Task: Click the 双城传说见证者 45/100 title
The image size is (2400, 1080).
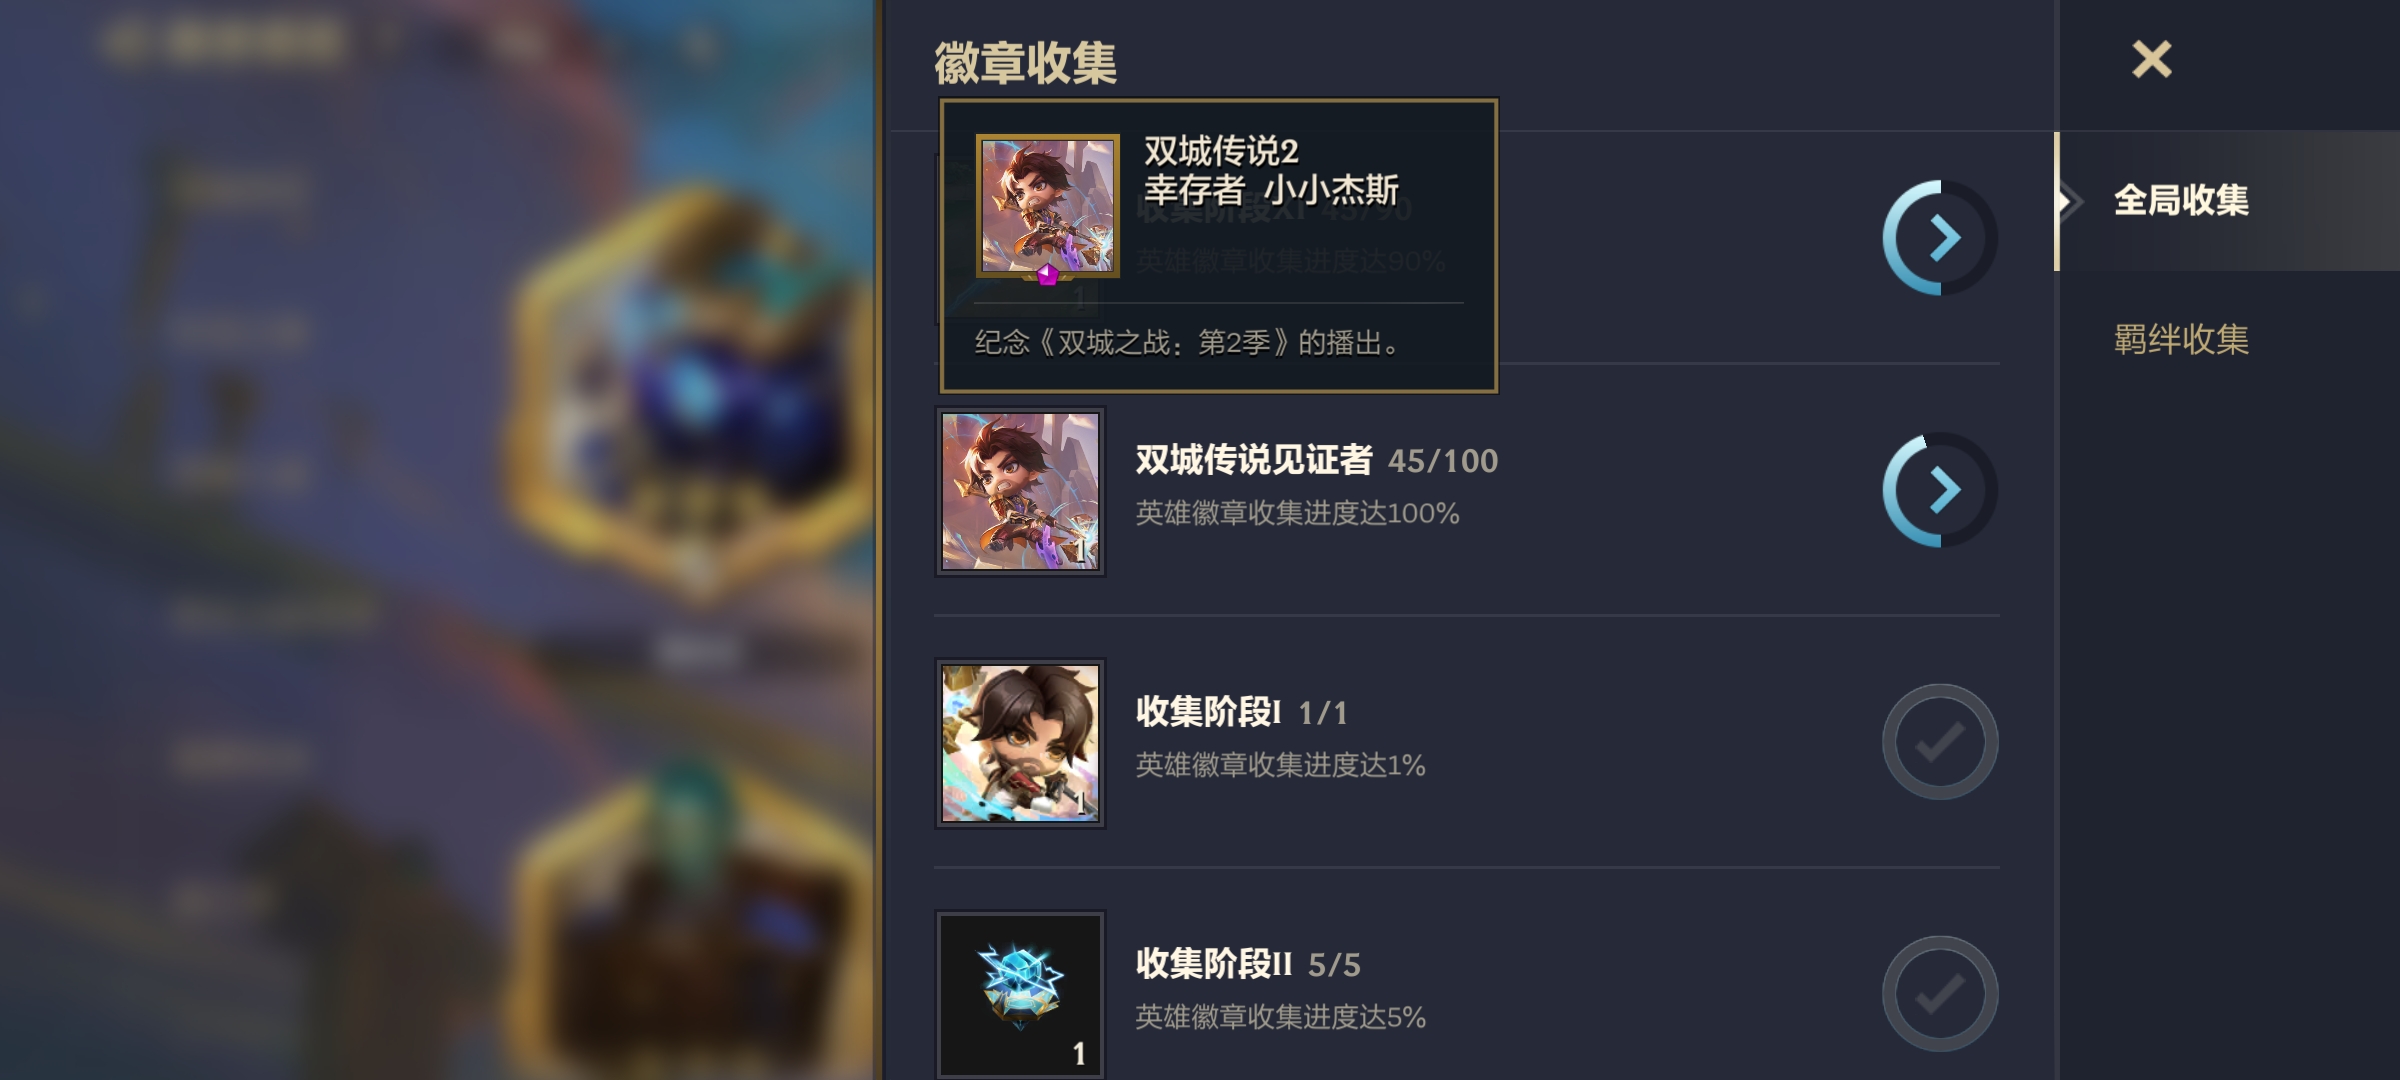Action: coord(1317,460)
